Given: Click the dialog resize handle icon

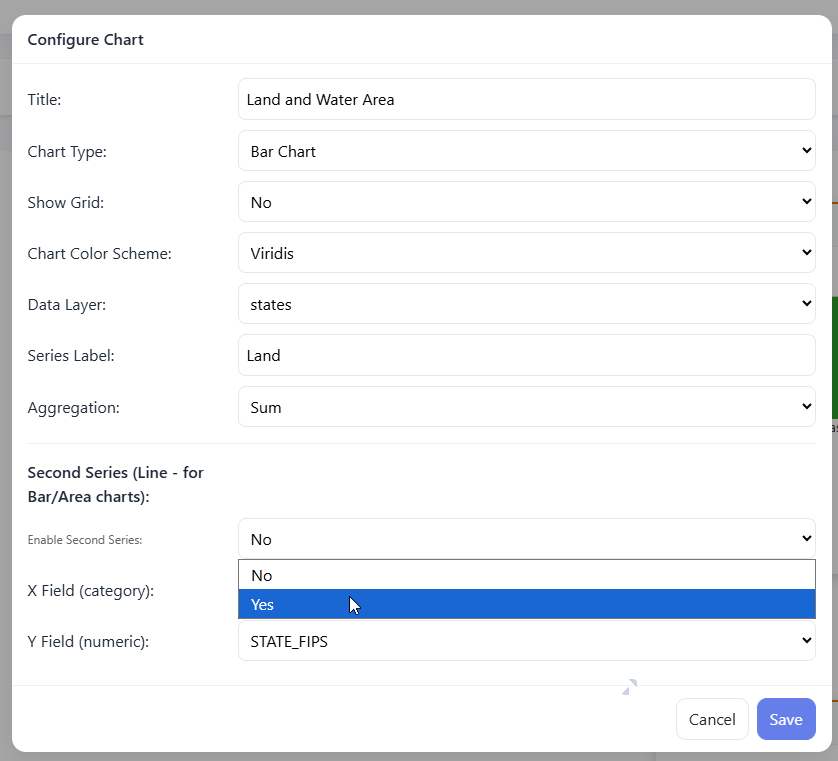Looking at the screenshot, I should point(629,687).
